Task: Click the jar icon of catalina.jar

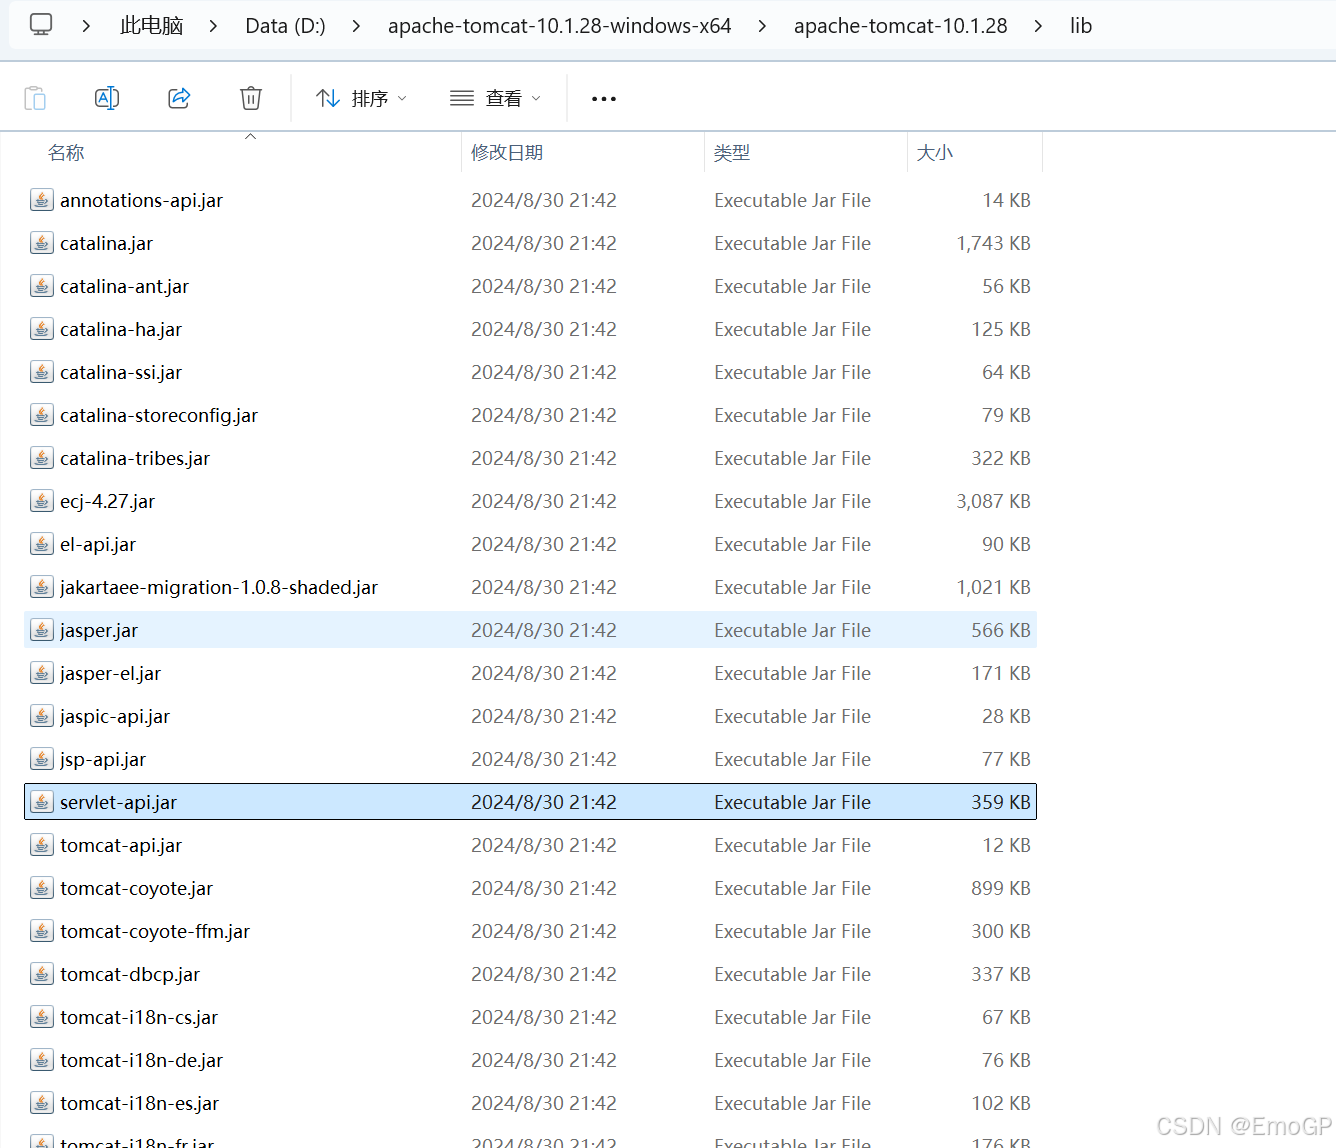Action: tap(41, 243)
